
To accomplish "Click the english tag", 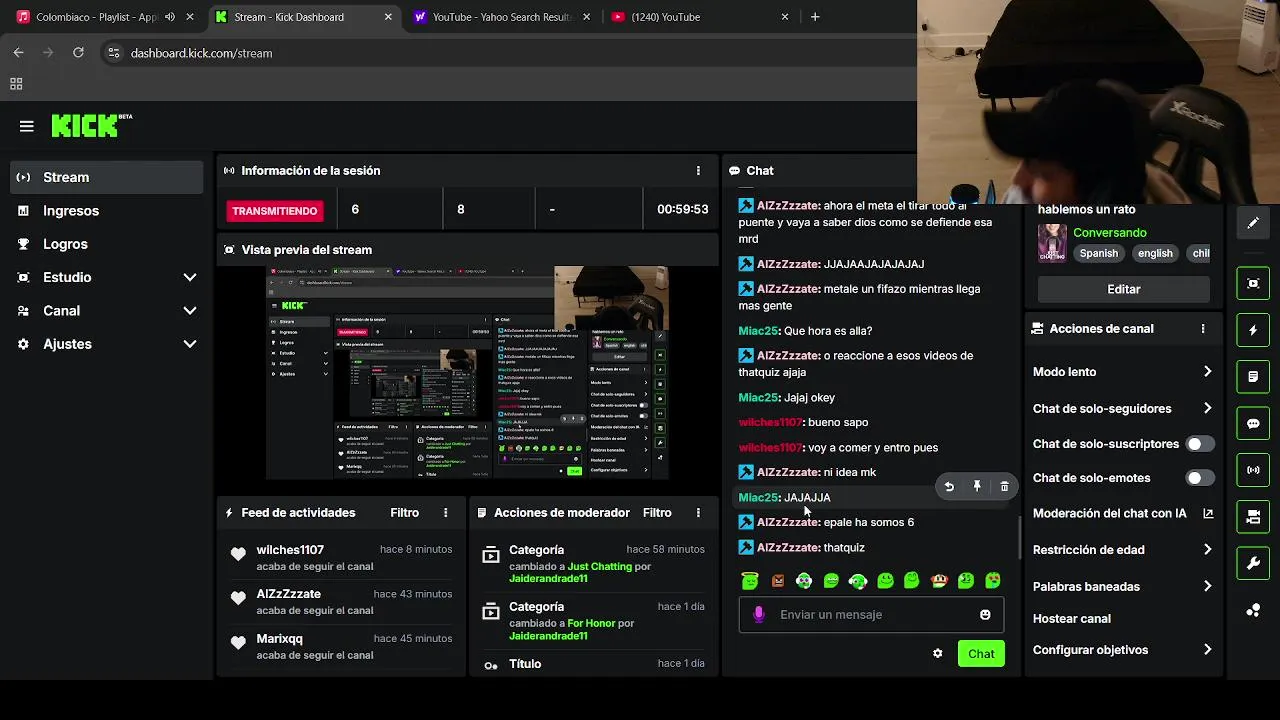I will click(x=1155, y=253).
